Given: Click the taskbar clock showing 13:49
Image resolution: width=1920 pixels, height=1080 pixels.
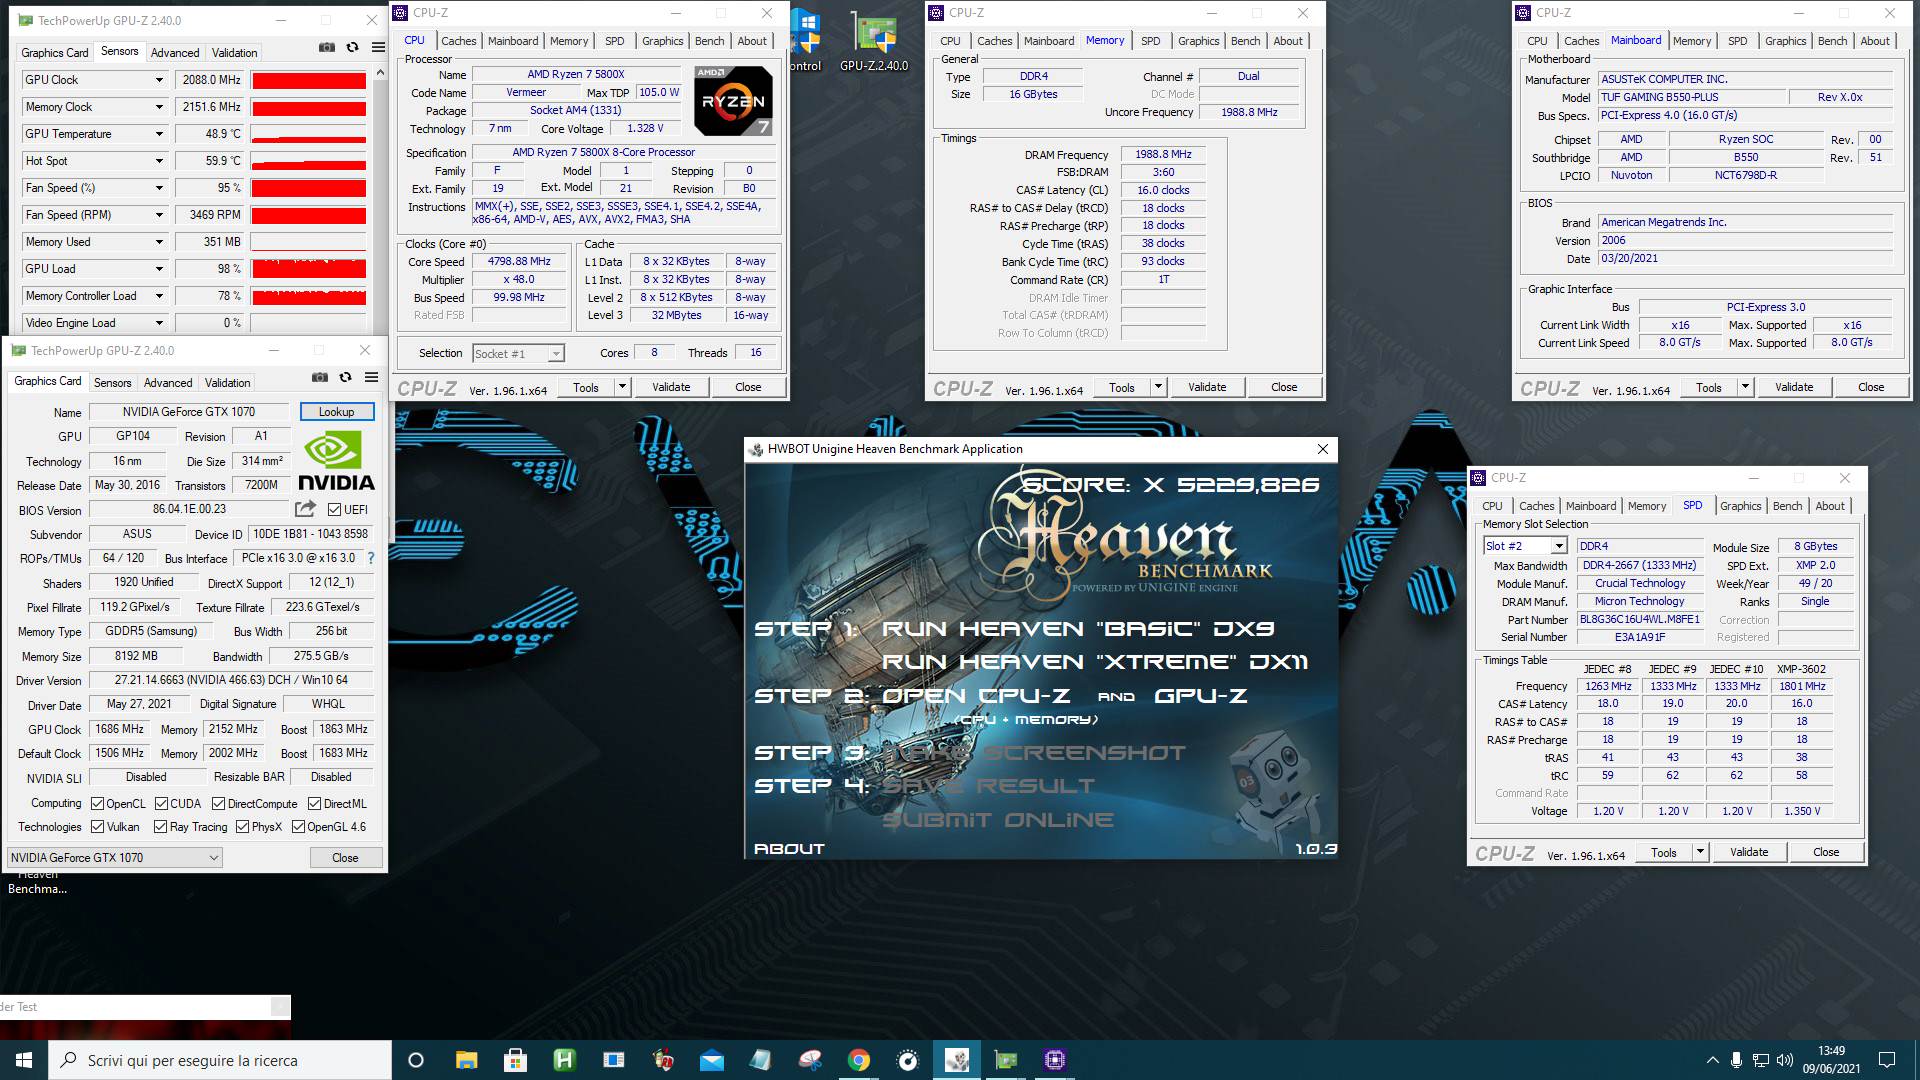Looking at the screenshot, I should click(x=1832, y=1060).
